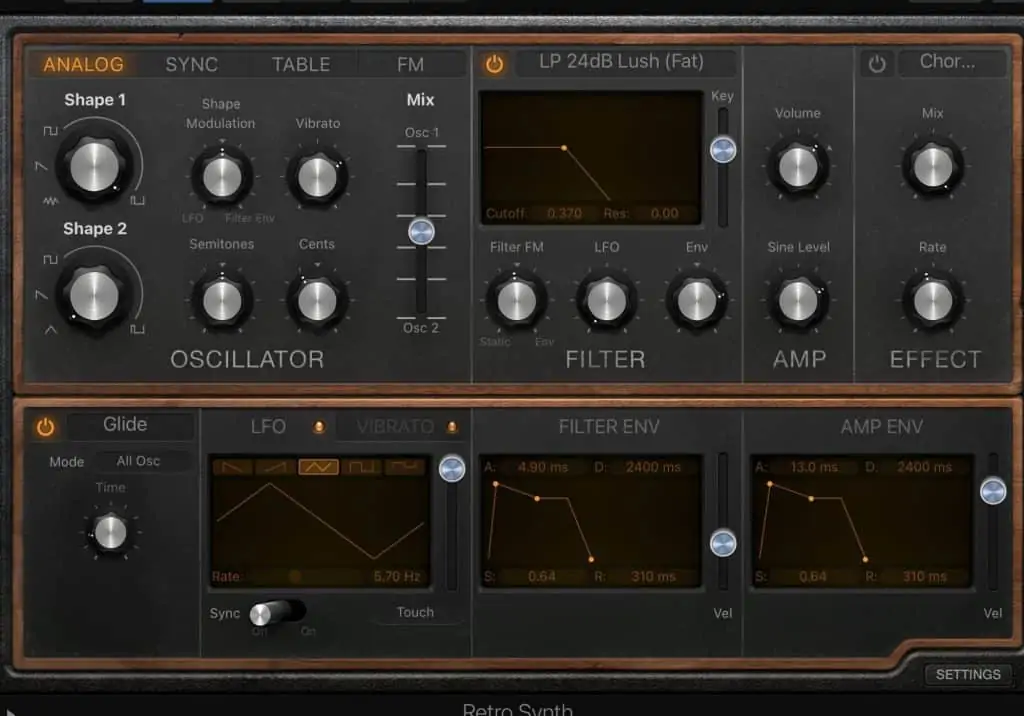Click the Filter Env attack value 4.90 ms
The image size is (1024, 716).
point(543,467)
